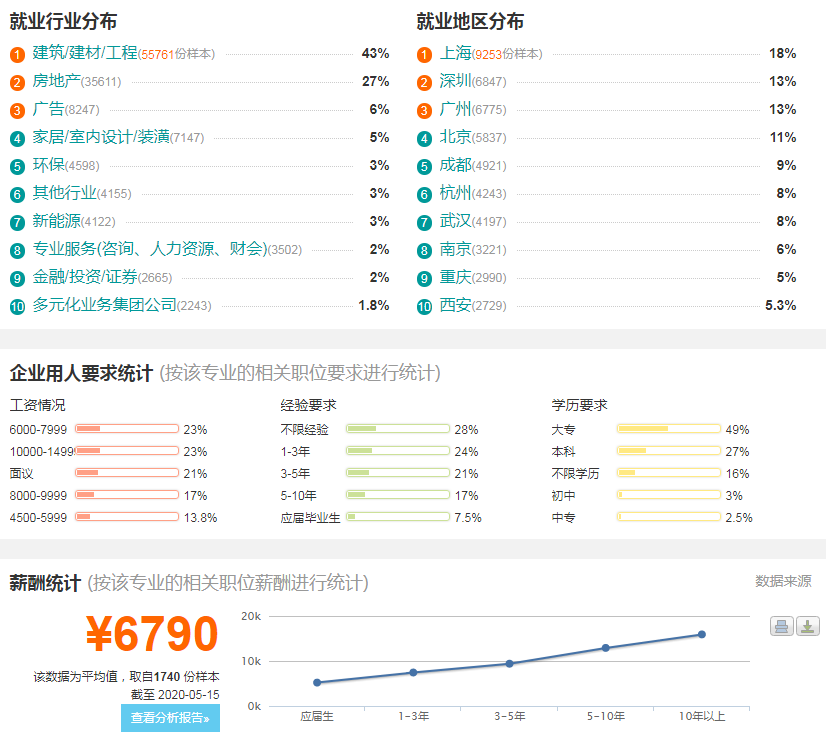
Task: Click the chart download icon
Action: [808, 626]
